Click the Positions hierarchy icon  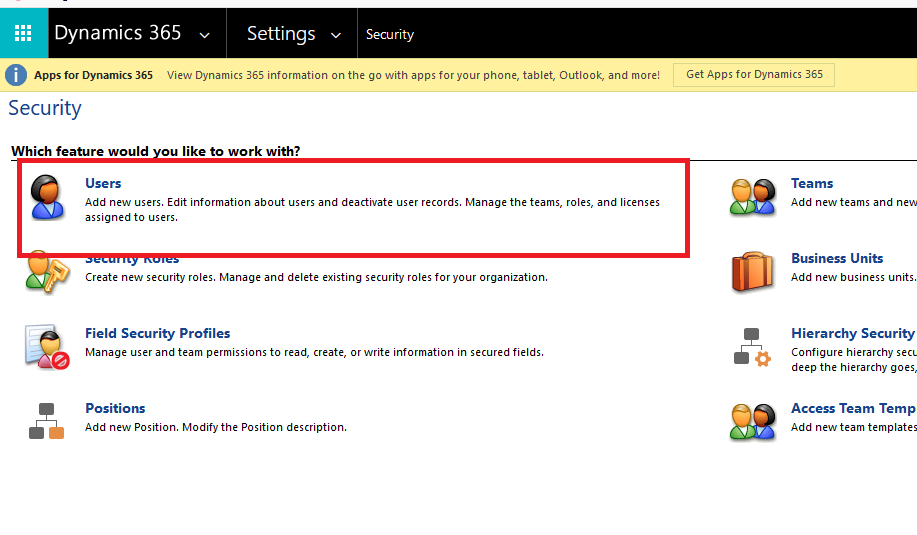click(47, 421)
